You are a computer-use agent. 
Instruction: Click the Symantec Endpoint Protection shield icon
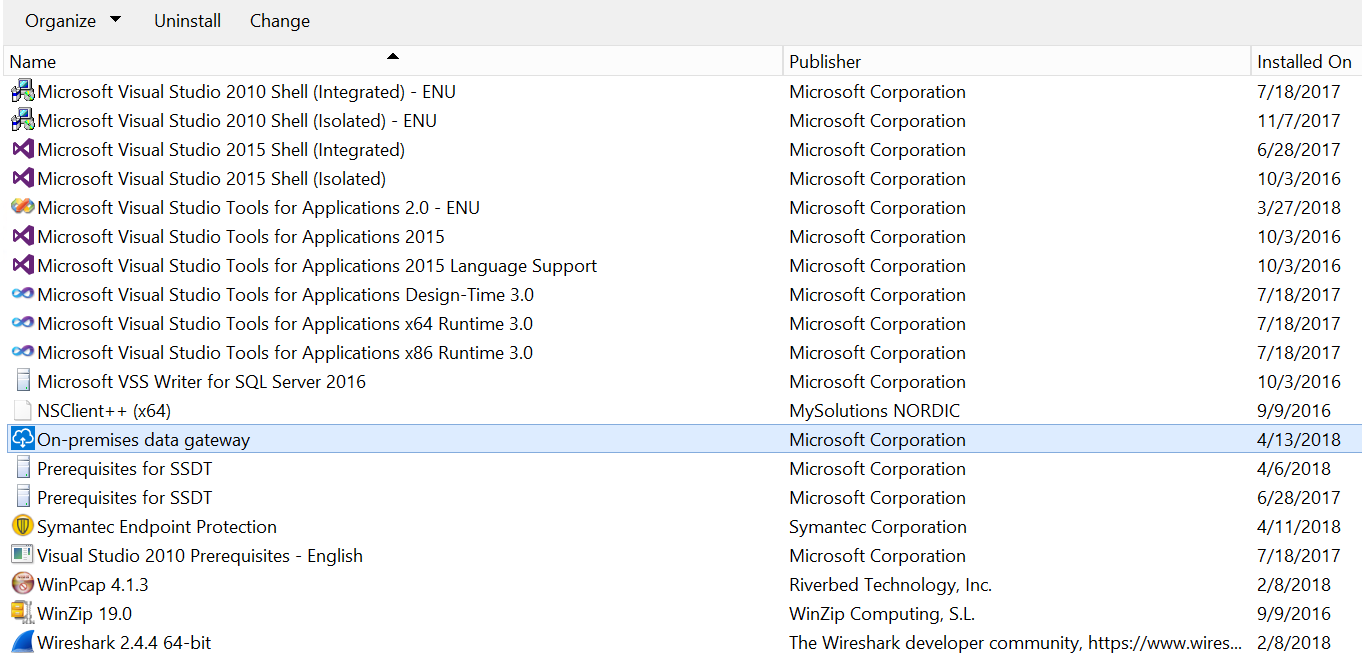pyautogui.click(x=22, y=527)
